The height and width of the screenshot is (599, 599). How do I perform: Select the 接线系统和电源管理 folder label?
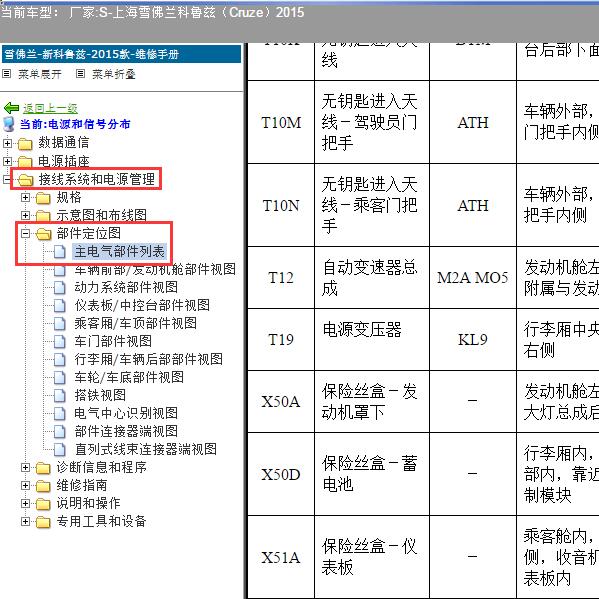(x=97, y=179)
